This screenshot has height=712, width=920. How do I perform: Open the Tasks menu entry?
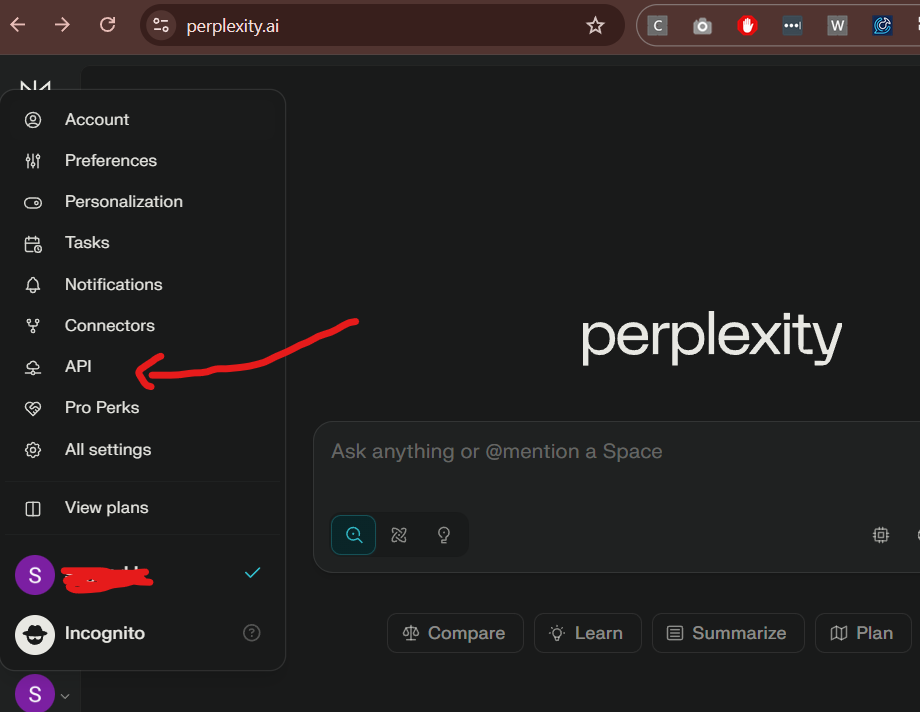(143, 243)
